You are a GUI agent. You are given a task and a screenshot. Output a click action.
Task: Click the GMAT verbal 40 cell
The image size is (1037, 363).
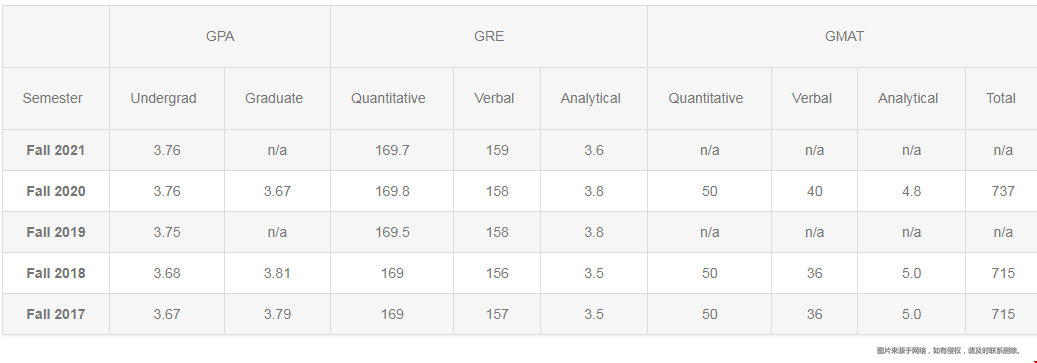point(814,191)
